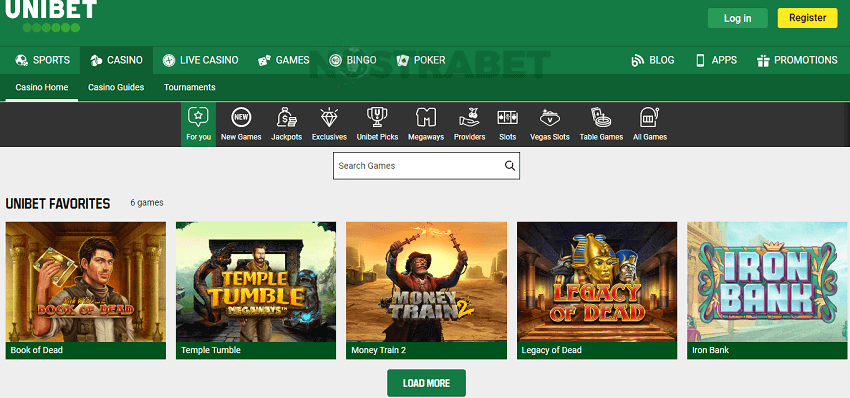Viewport: 850px width, 398px height.
Task: Open the Unibet Picks trophy icon
Action: point(377,118)
